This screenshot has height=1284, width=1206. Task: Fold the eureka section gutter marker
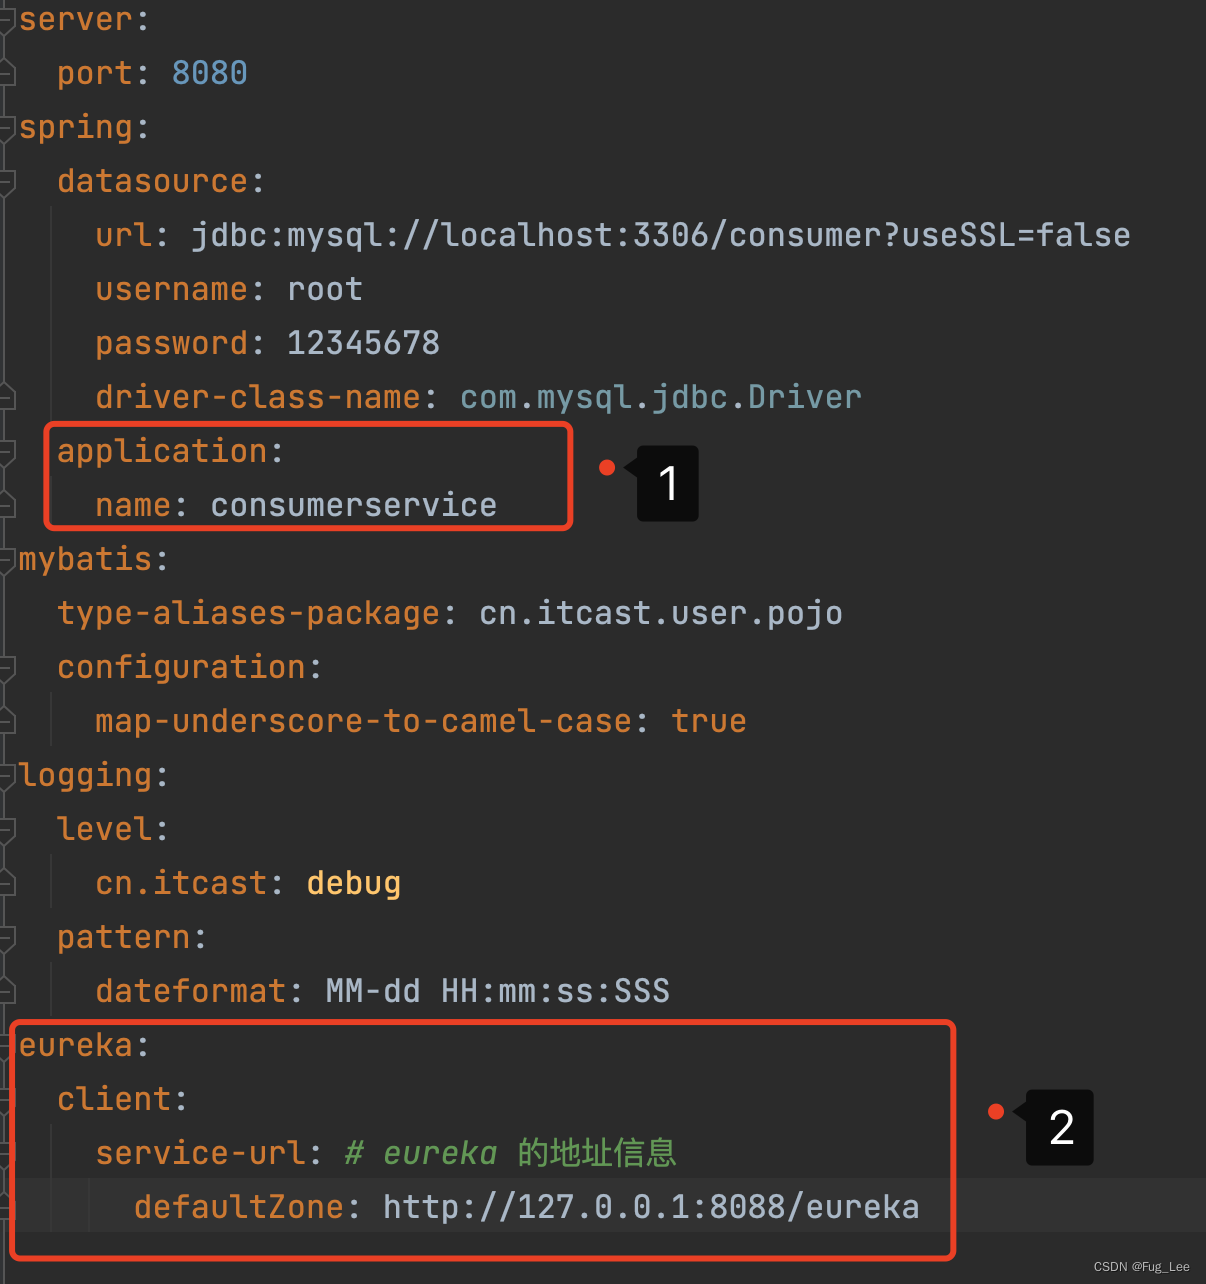point(7,1046)
